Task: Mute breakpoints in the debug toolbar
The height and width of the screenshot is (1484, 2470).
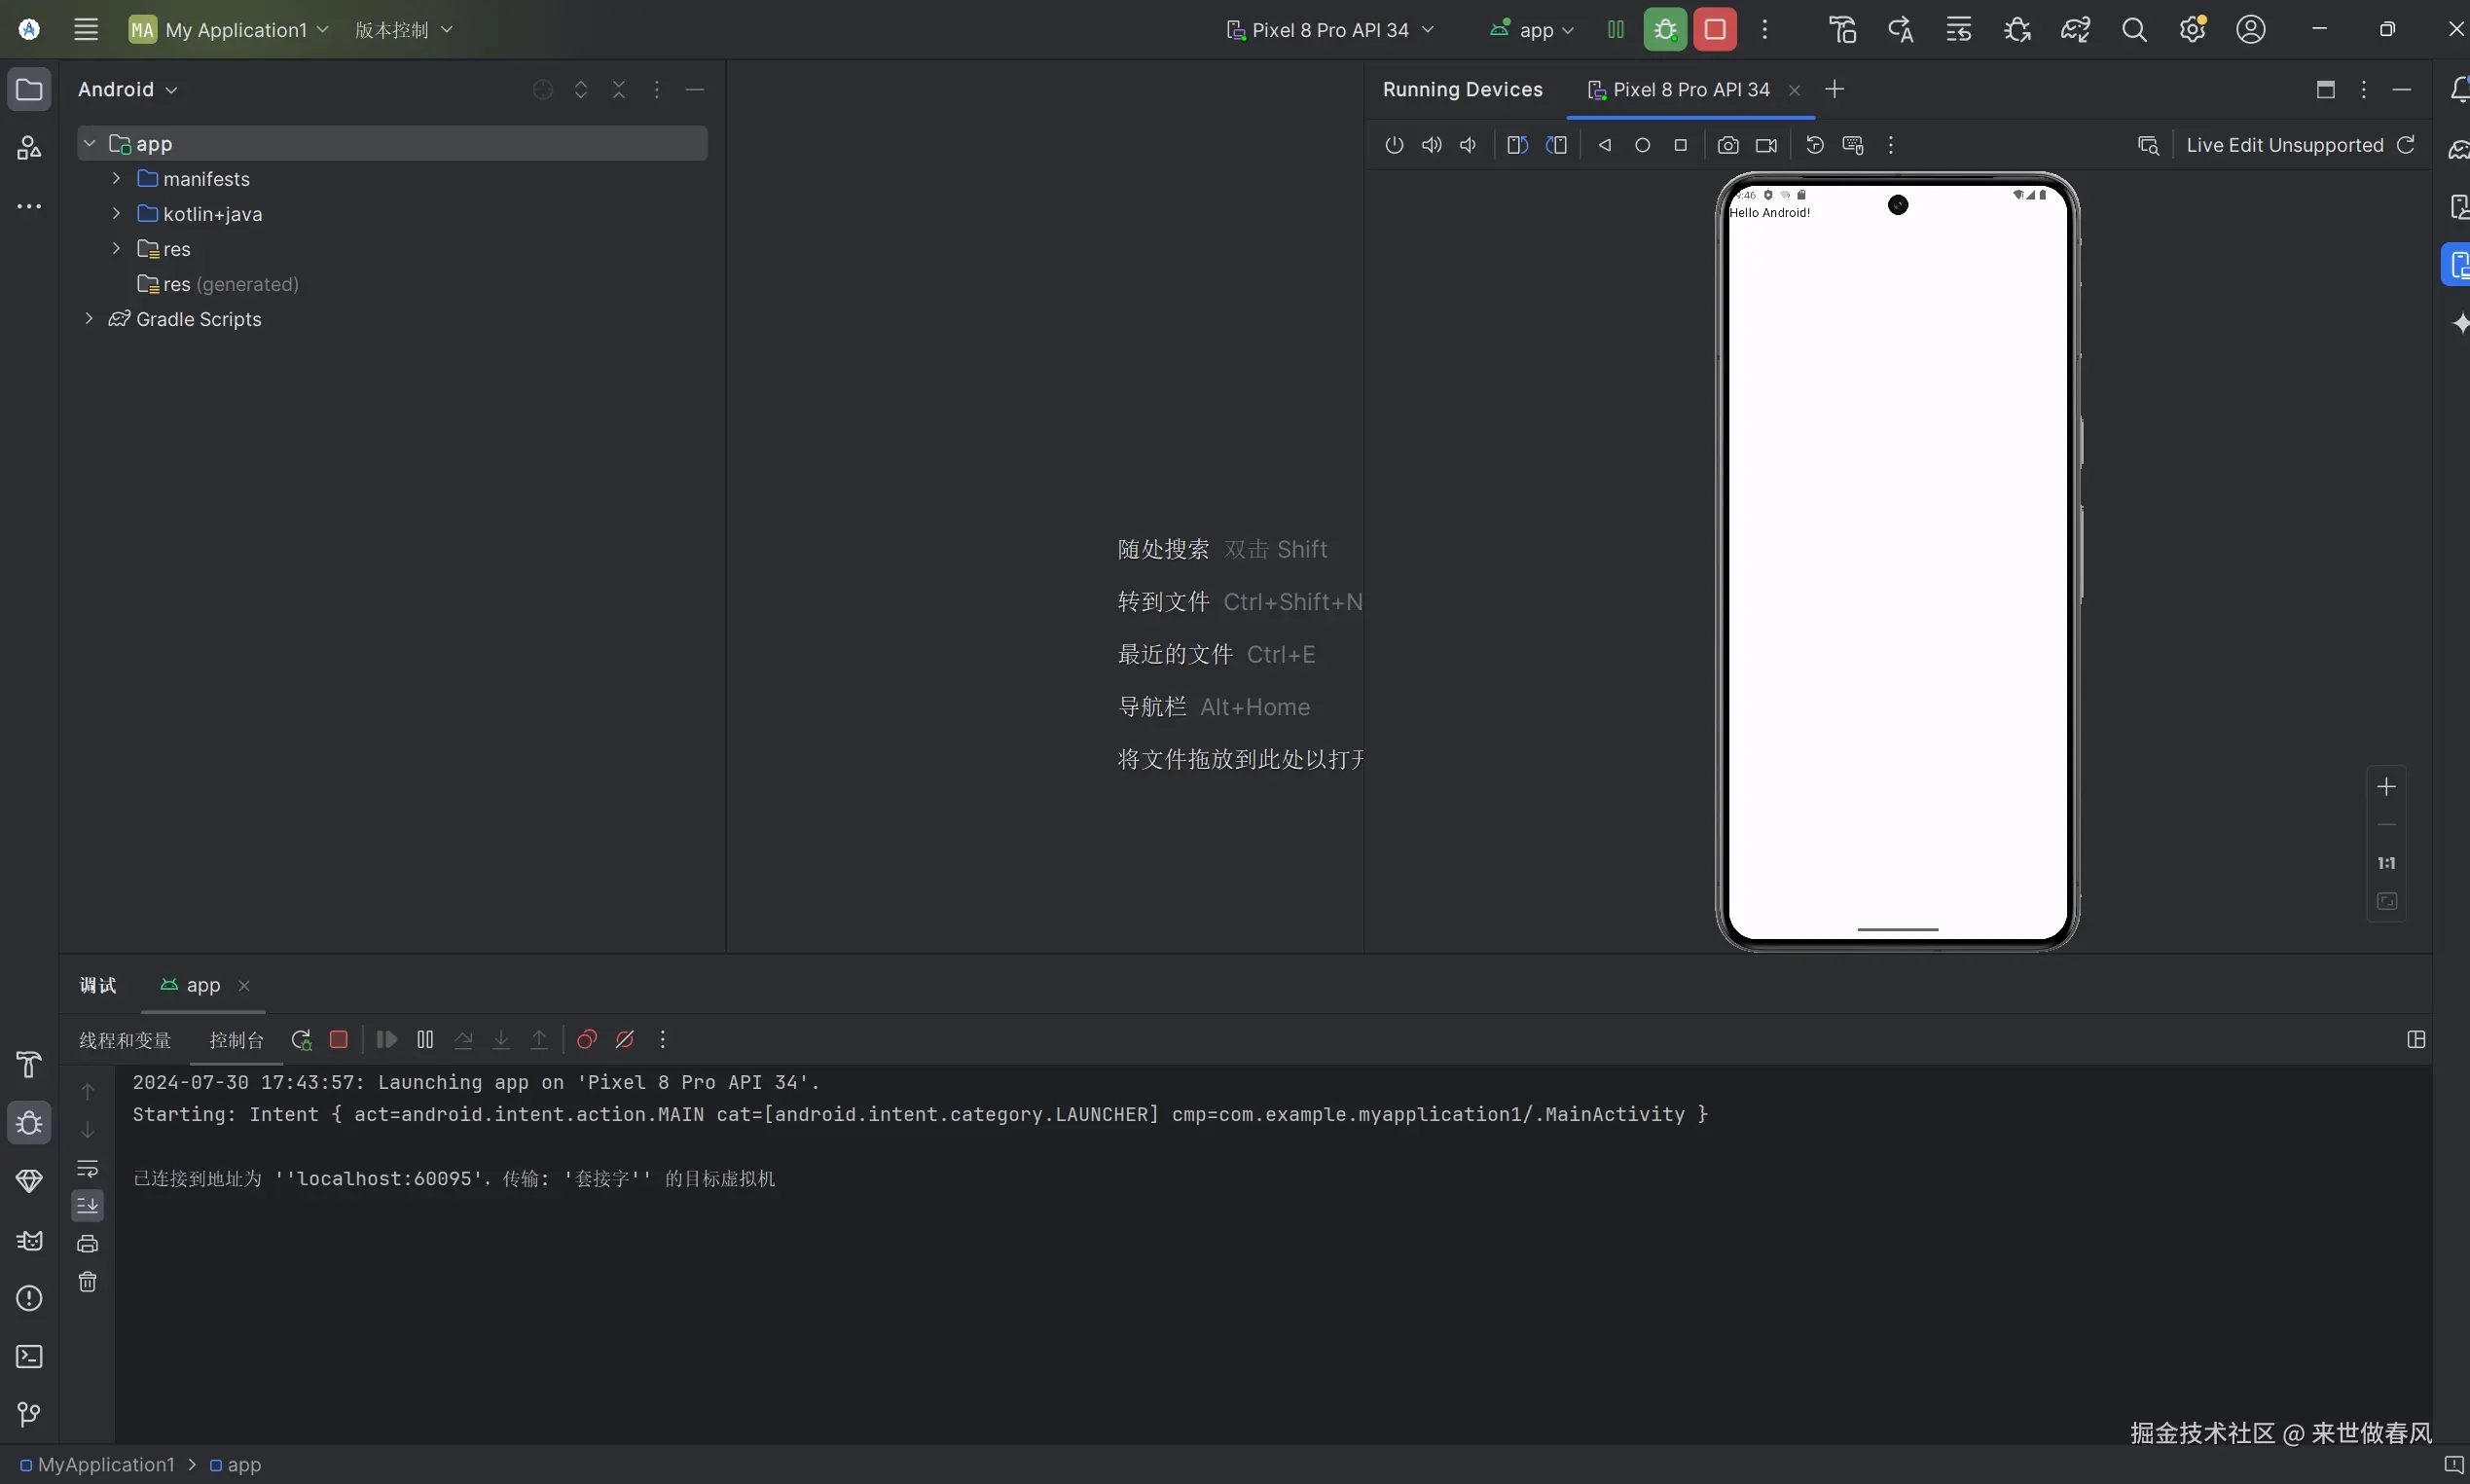Action: [624, 1040]
